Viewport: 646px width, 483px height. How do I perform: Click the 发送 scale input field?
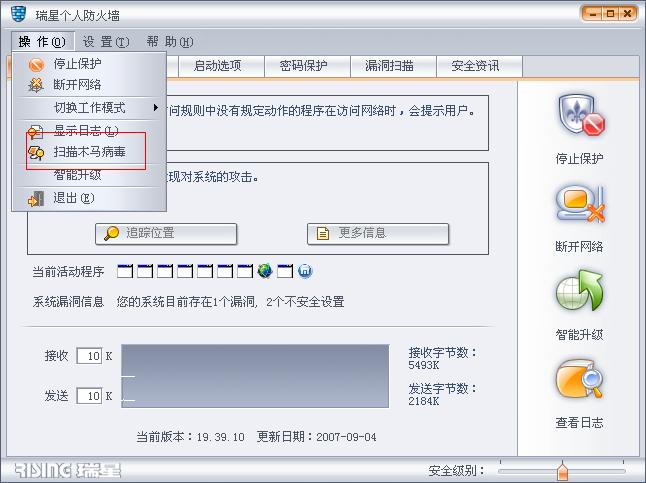pos(89,396)
